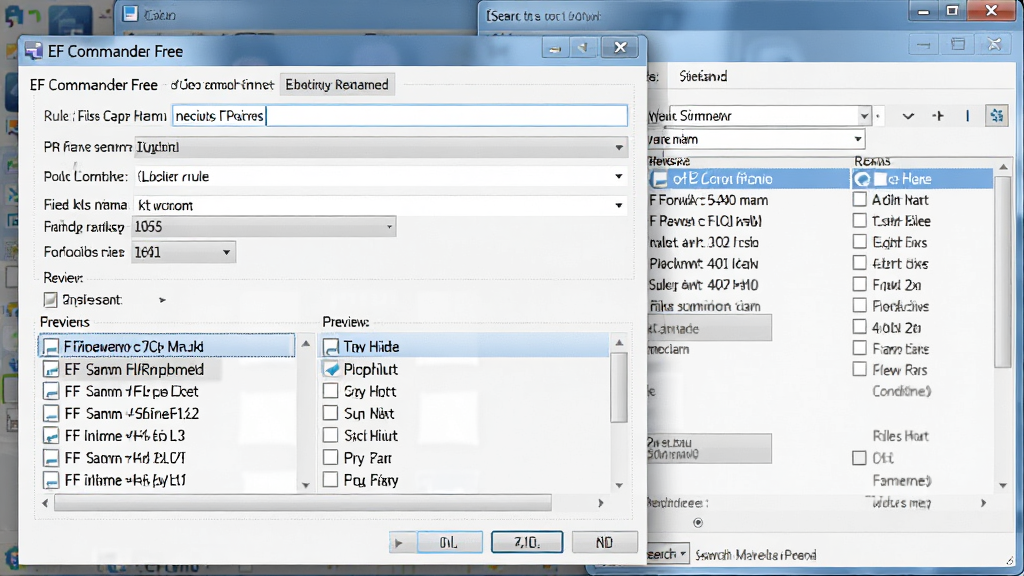Check 'Eght Exs' in the Search window

point(860,242)
